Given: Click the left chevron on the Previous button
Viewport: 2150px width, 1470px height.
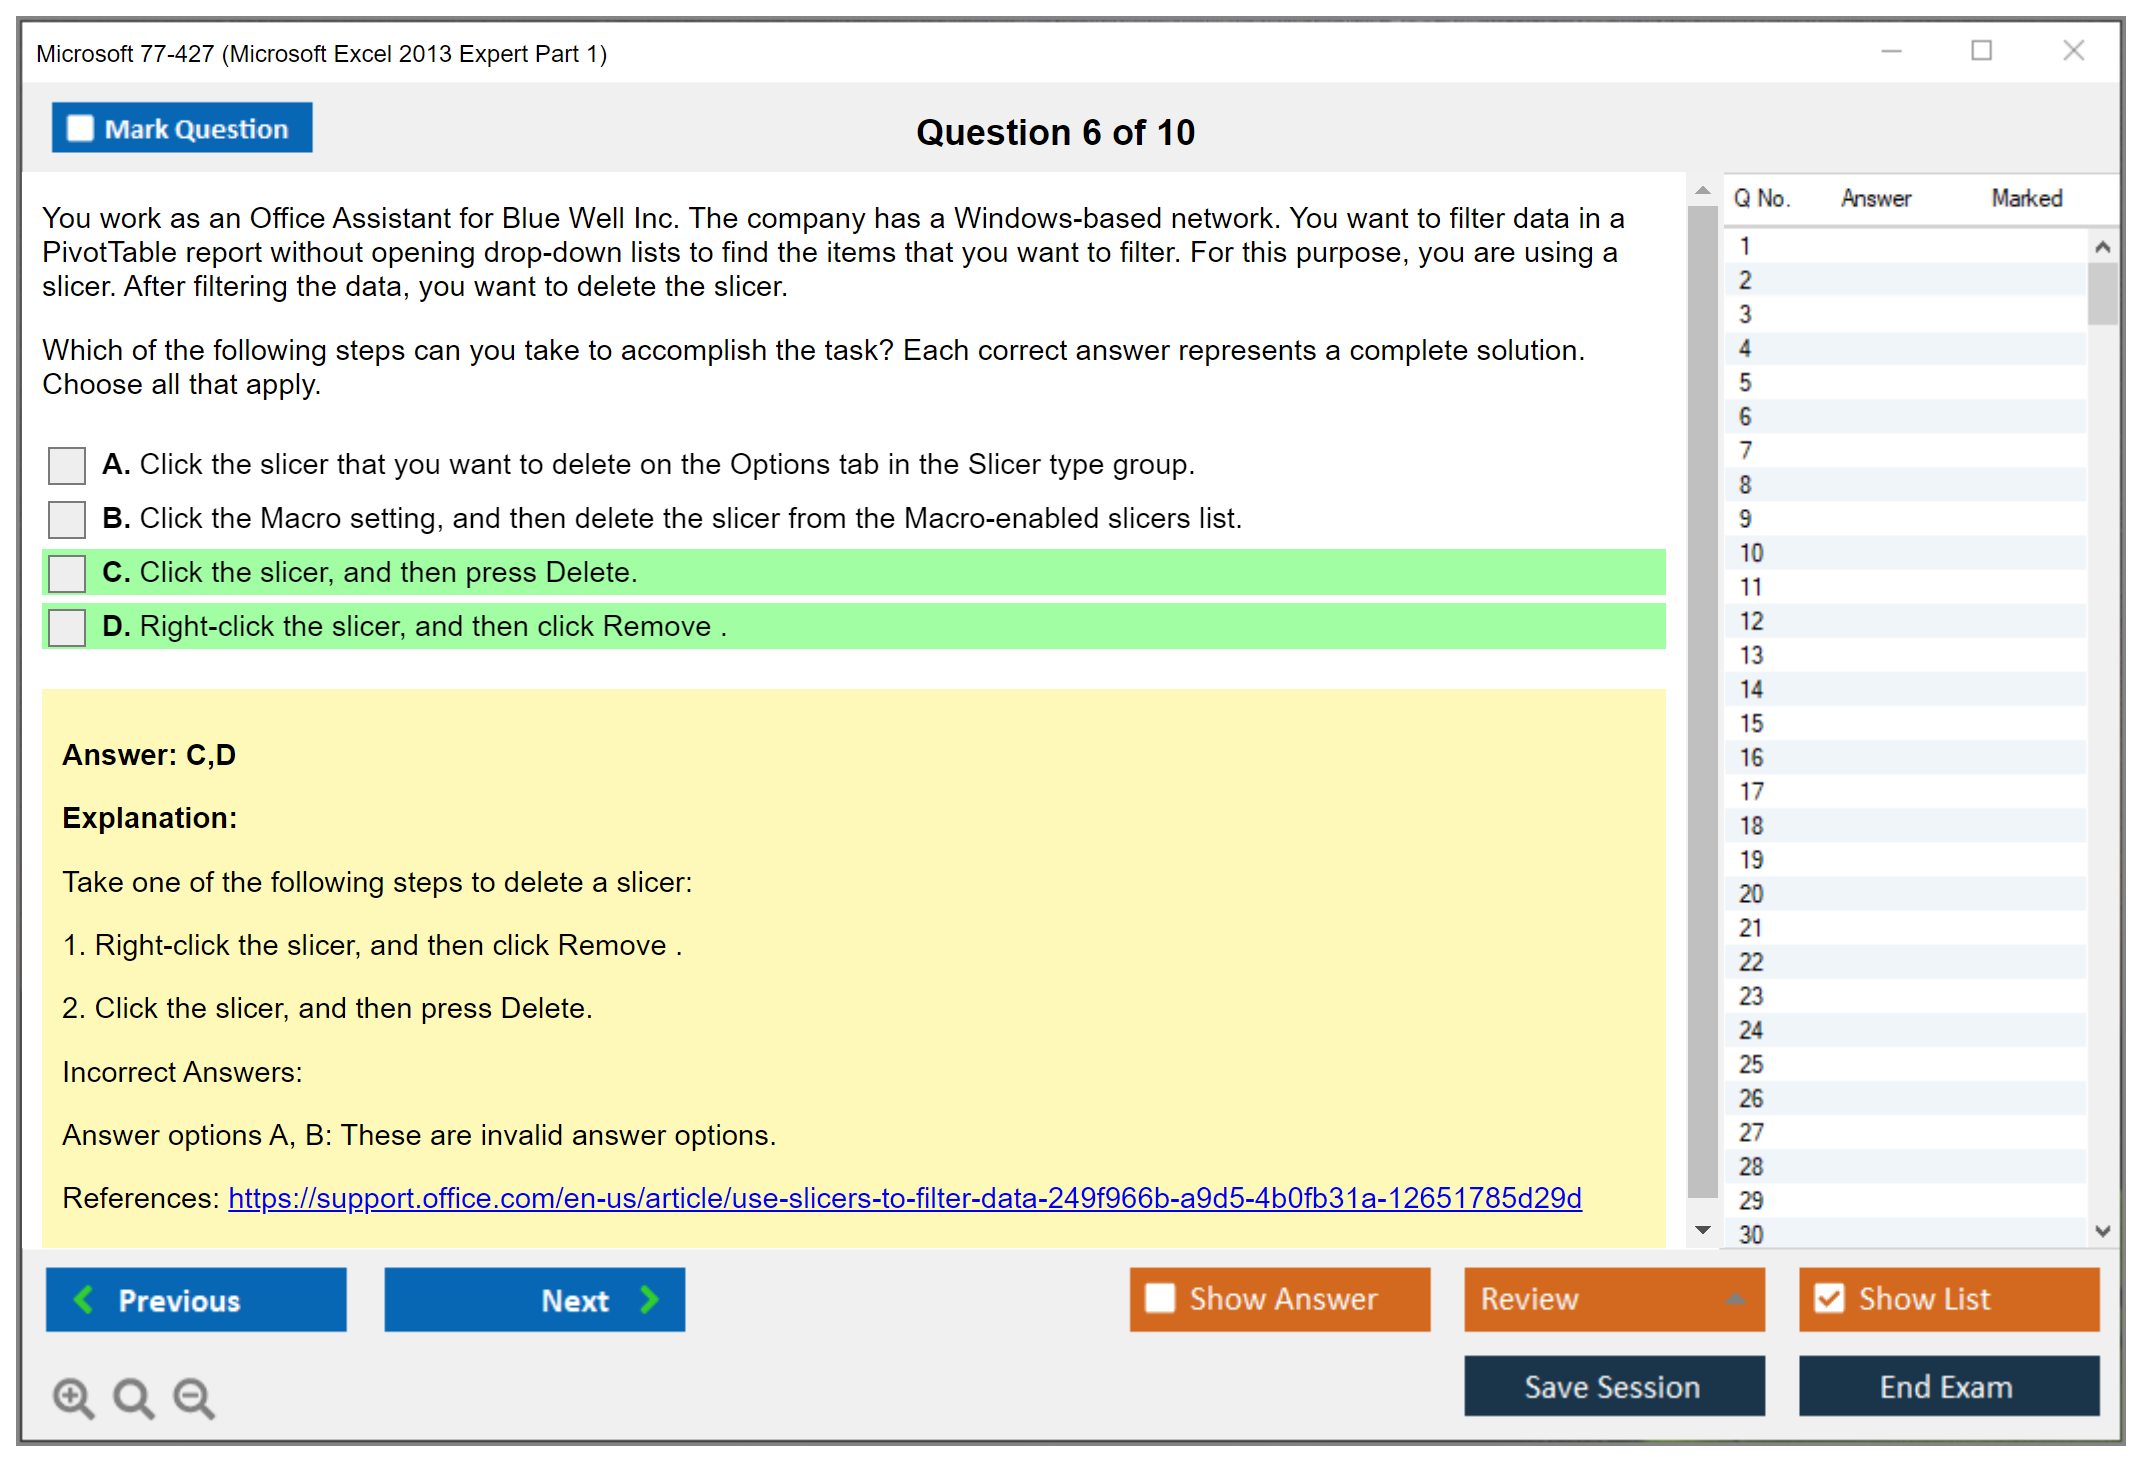Looking at the screenshot, I should [85, 1299].
